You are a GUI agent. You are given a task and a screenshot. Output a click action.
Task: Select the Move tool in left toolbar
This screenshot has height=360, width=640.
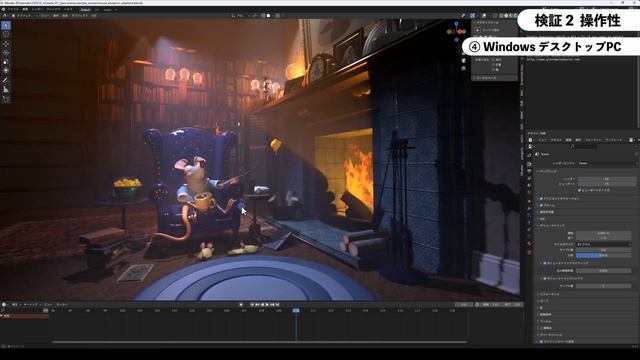pos(6,44)
